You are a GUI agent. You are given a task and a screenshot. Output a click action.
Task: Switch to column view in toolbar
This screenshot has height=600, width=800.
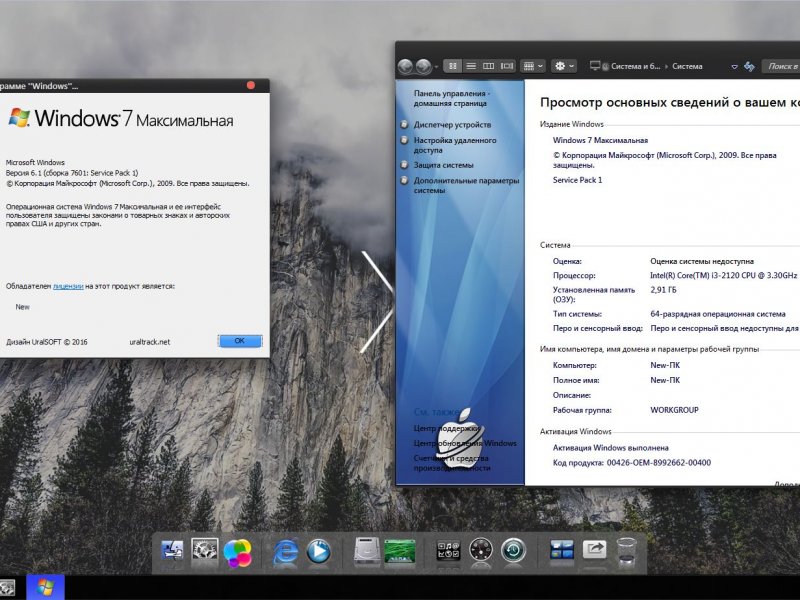pos(489,66)
